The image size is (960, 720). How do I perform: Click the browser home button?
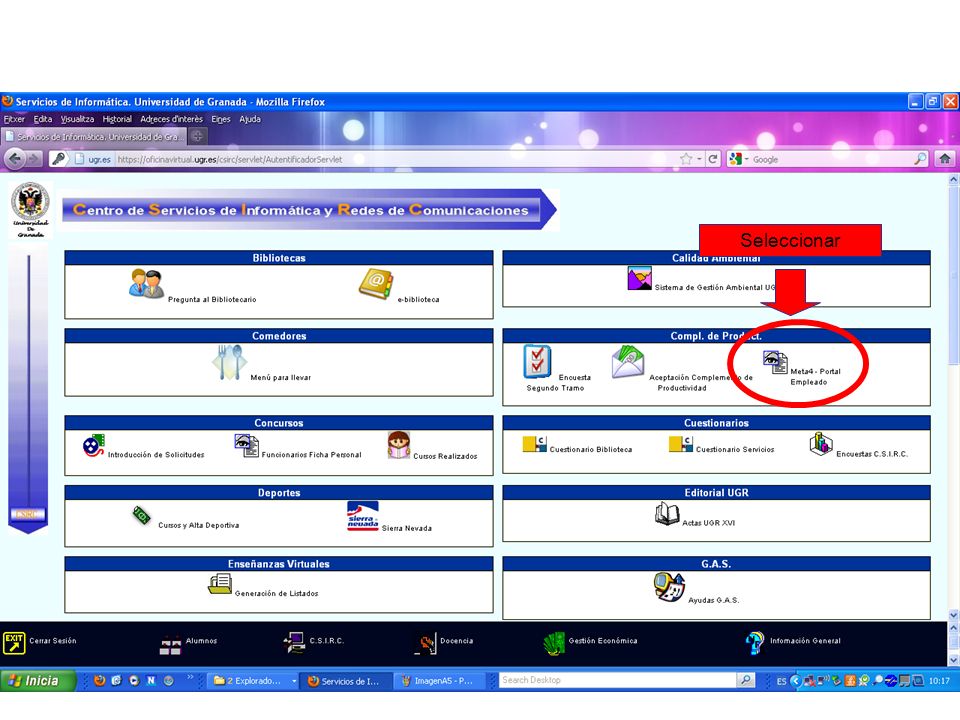click(945, 159)
